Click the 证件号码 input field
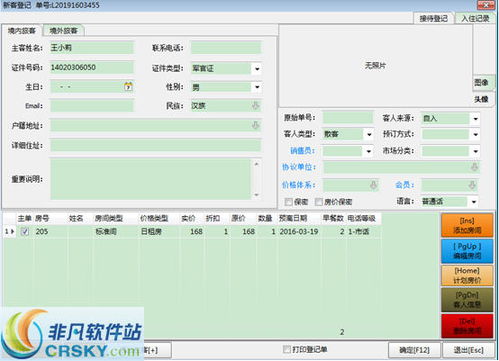The height and width of the screenshot is (361, 499). point(92,67)
